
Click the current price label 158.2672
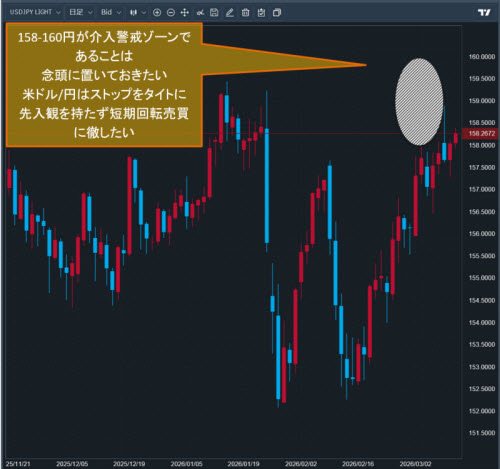[x=481, y=133]
